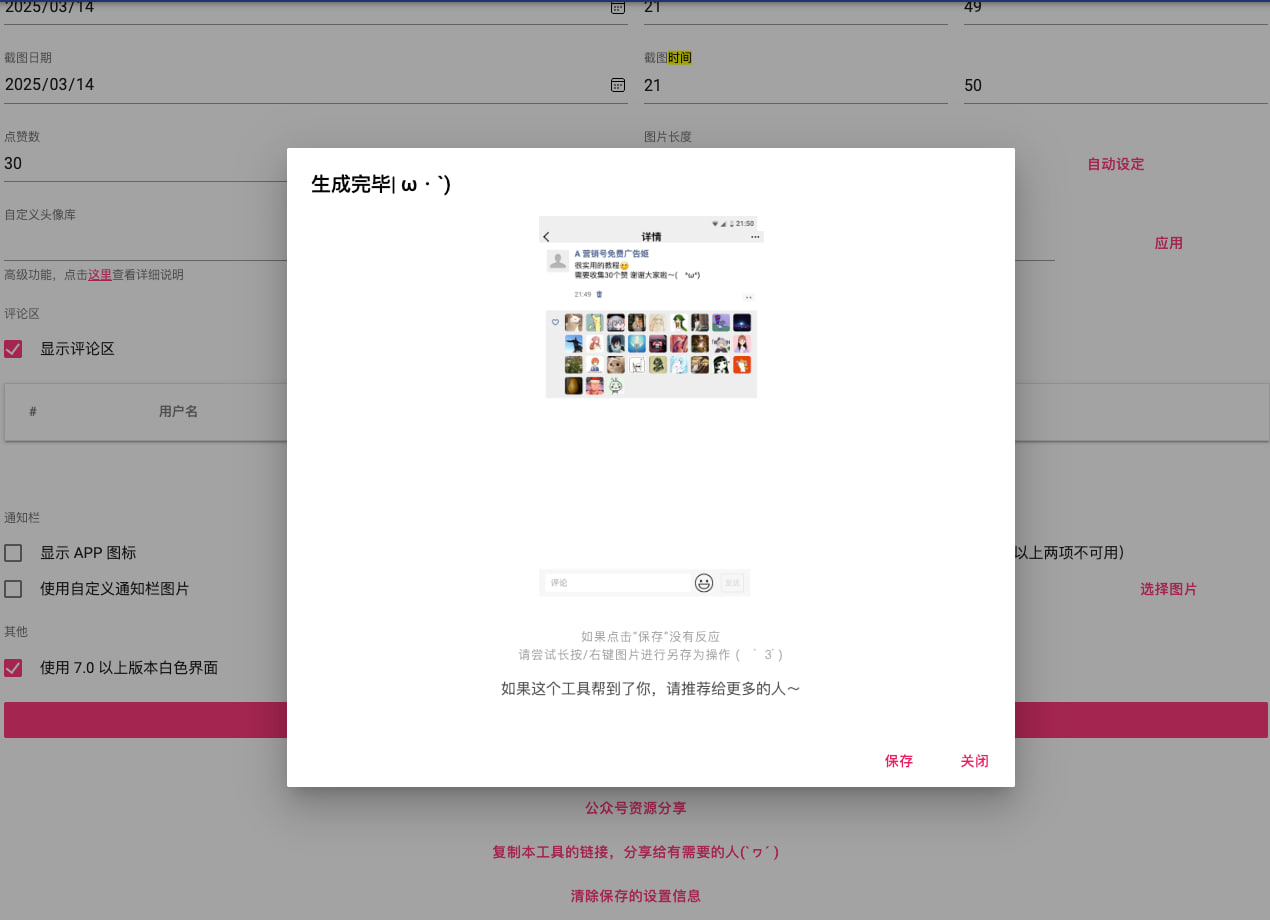This screenshot has height=920, width=1270.
Task: Click the 选择图片 button
Action: click(x=1169, y=589)
